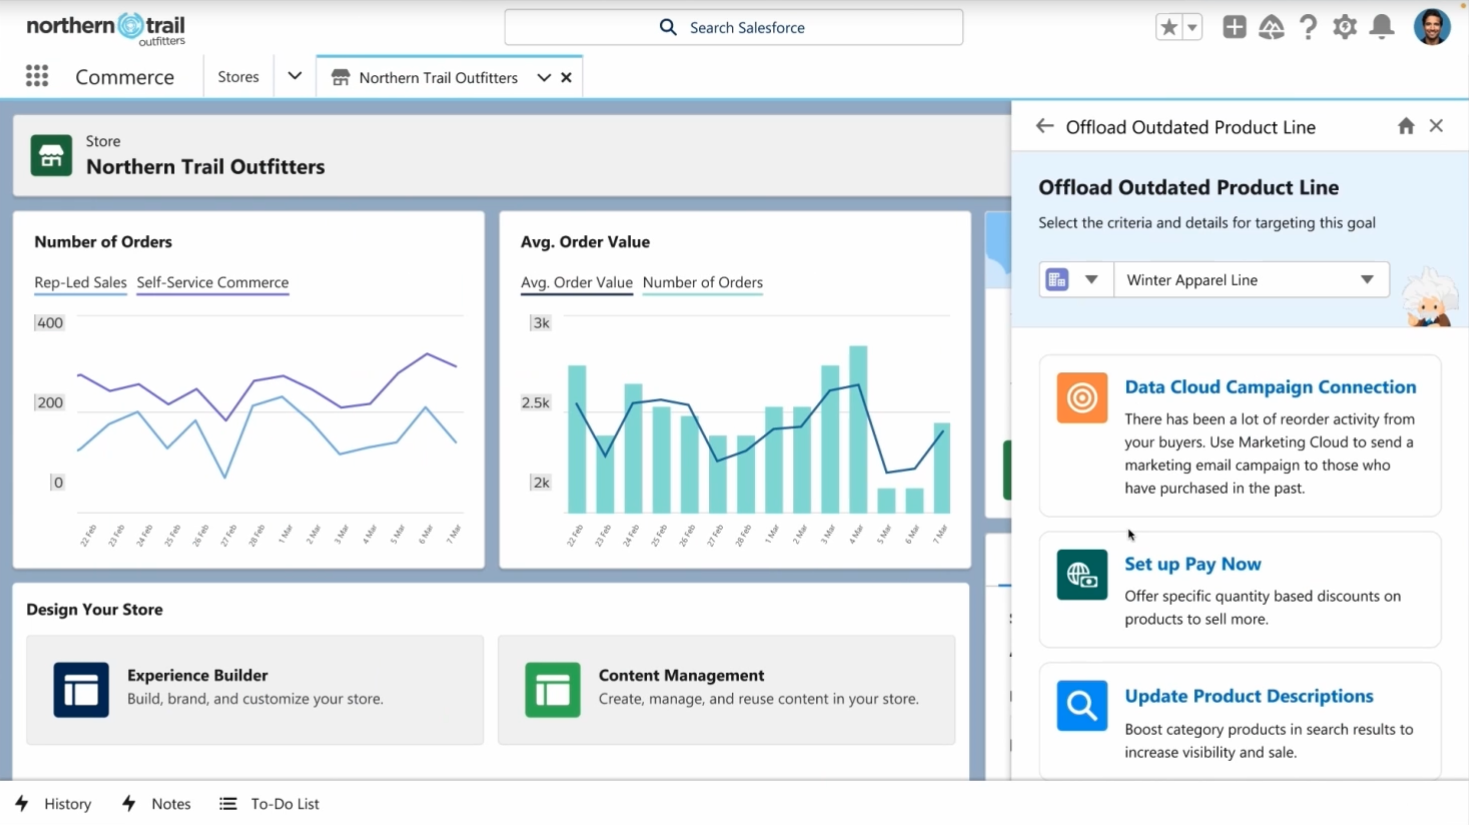The height and width of the screenshot is (825, 1469).
Task: Open the Notes utility bar item
Action: pyautogui.click(x=157, y=804)
